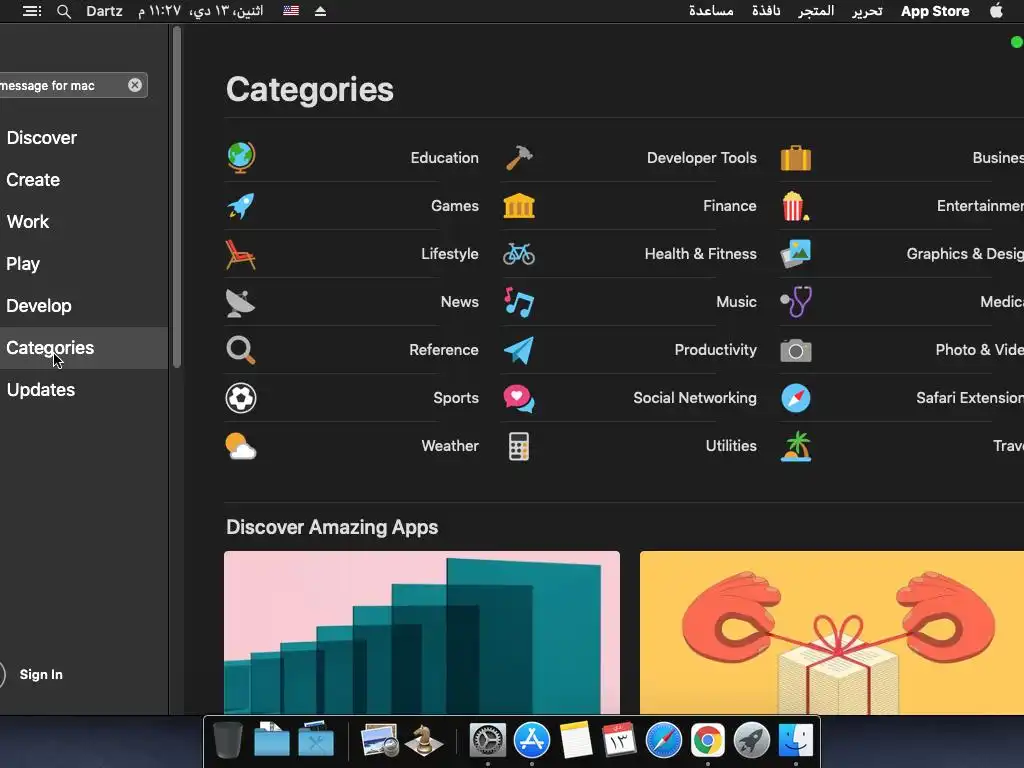Open the المتجر menu
Screen dimensions: 1024x768
tap(816, 11)
